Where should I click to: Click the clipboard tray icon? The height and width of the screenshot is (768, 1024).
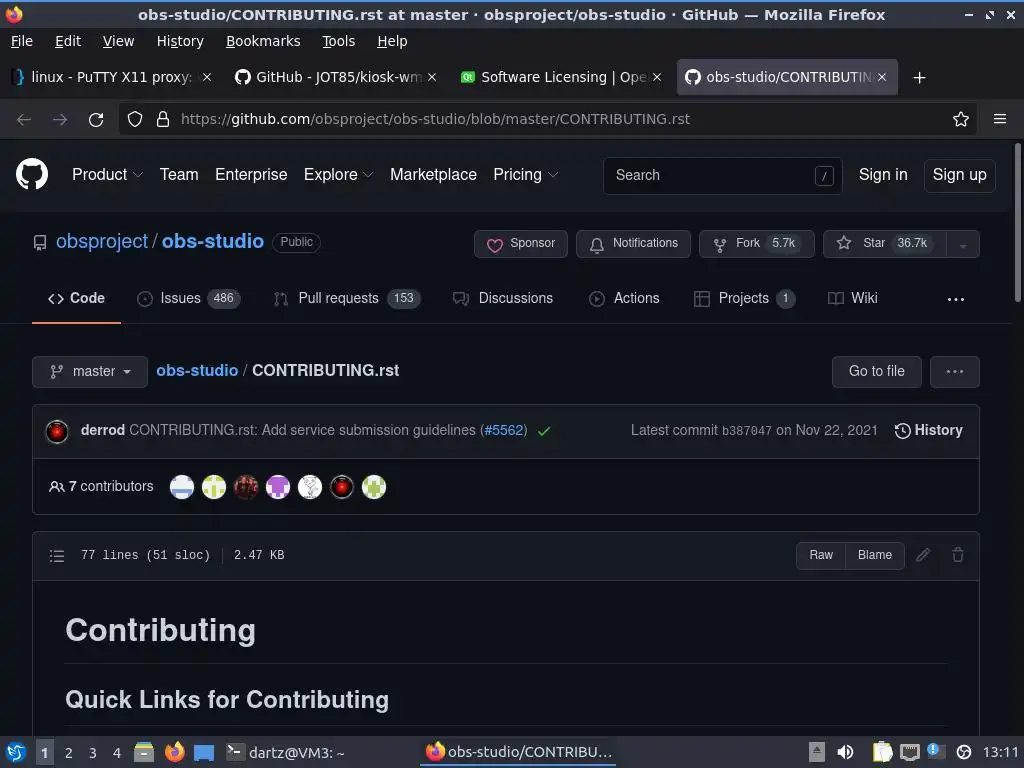882,752
